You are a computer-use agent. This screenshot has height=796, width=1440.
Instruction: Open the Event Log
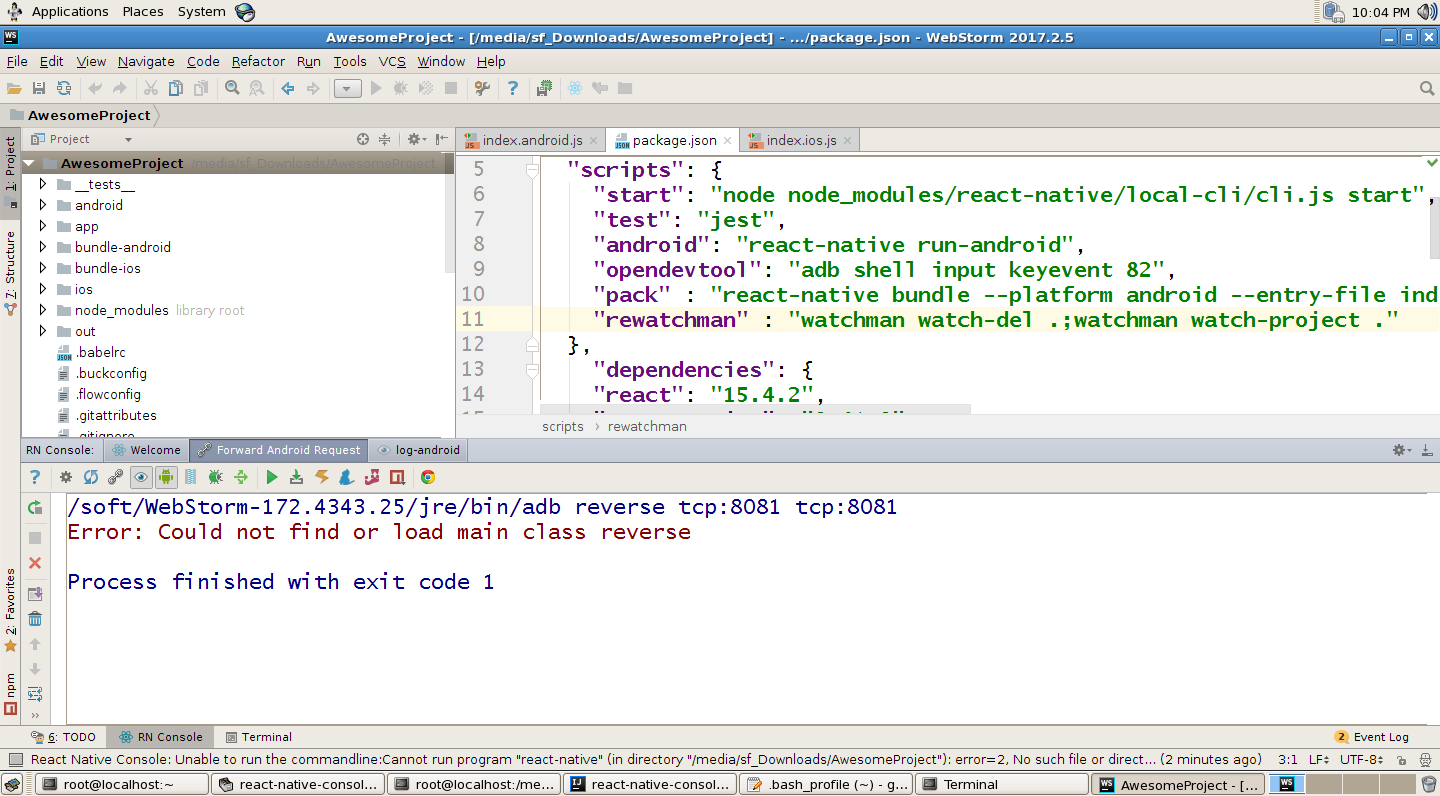pos(1381,736)
